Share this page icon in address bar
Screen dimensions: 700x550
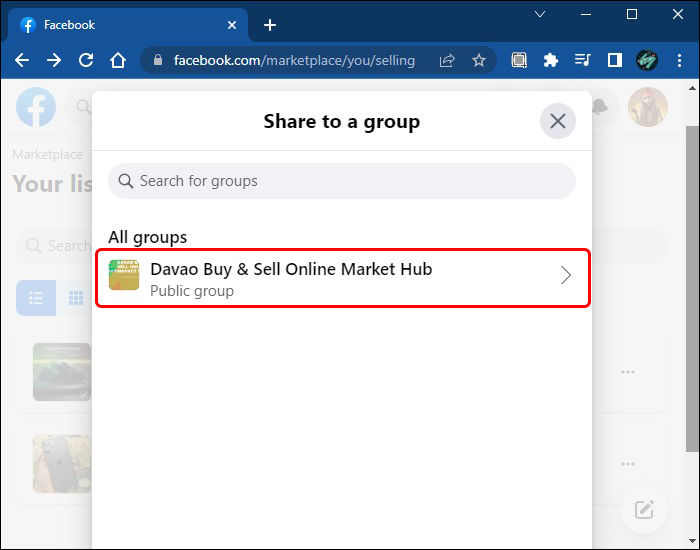(x=447, y=60)
